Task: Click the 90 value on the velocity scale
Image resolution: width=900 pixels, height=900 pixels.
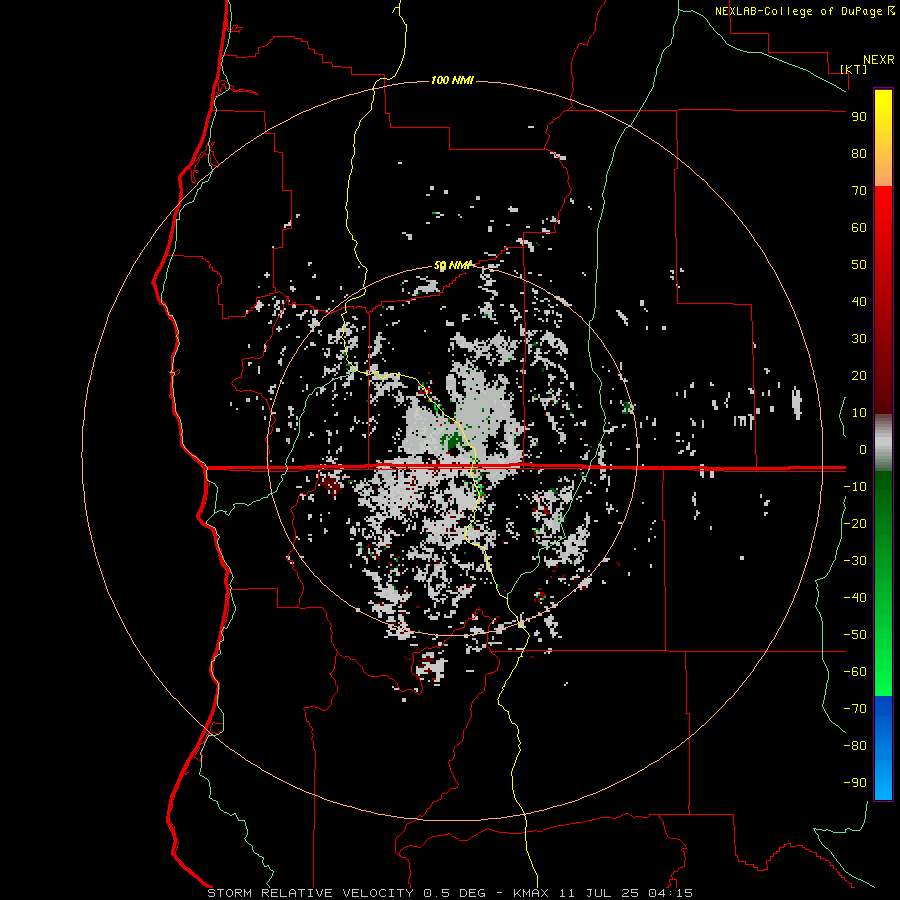Action: pos(859,117)
